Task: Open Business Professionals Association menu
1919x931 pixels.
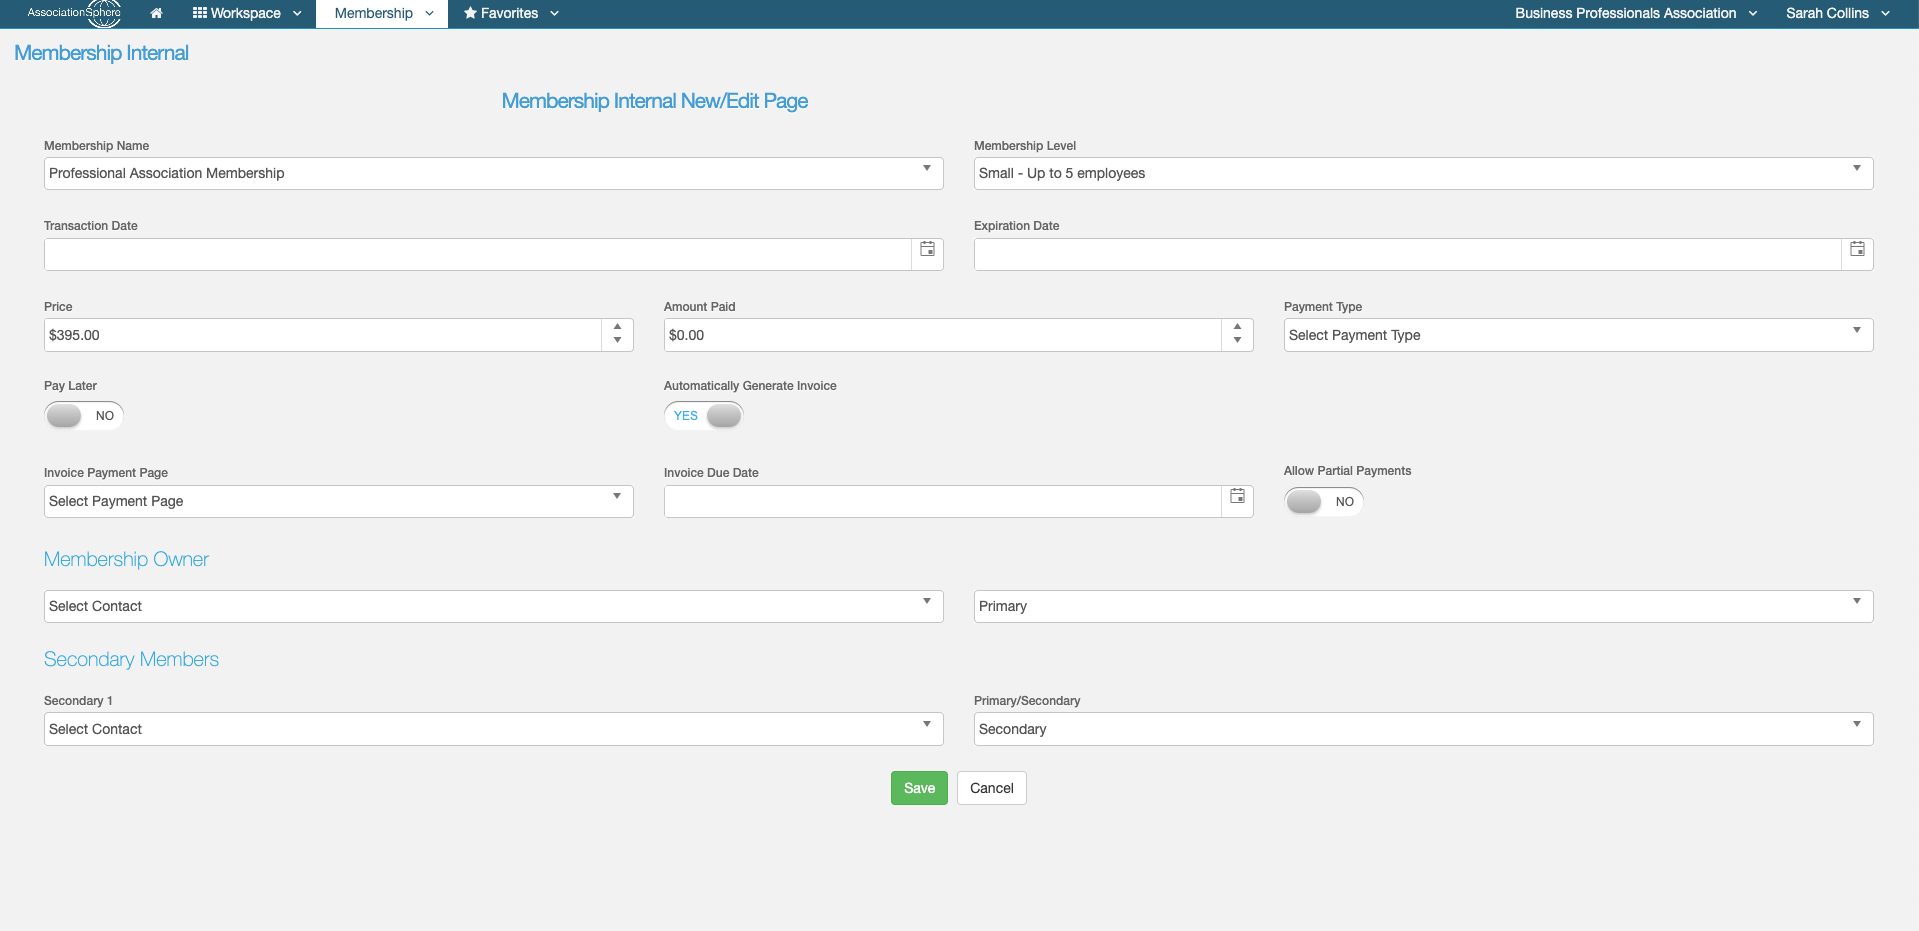Action: tap(1636, 13)
